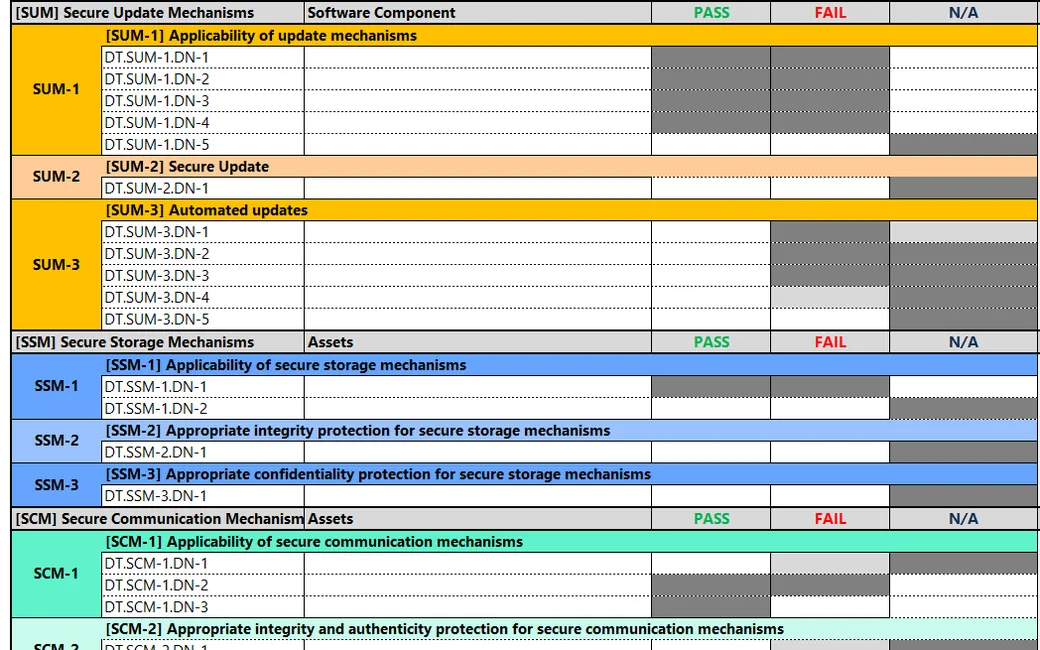Viewport: 1040px width, 650px height.
Task: Click cell DT.SUM-3.DN-4
Action: click(x=203, y=297)
